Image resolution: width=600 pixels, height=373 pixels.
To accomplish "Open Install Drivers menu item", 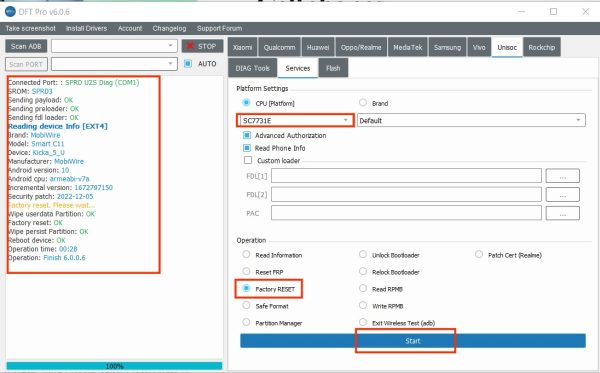I will pos(86,28).
